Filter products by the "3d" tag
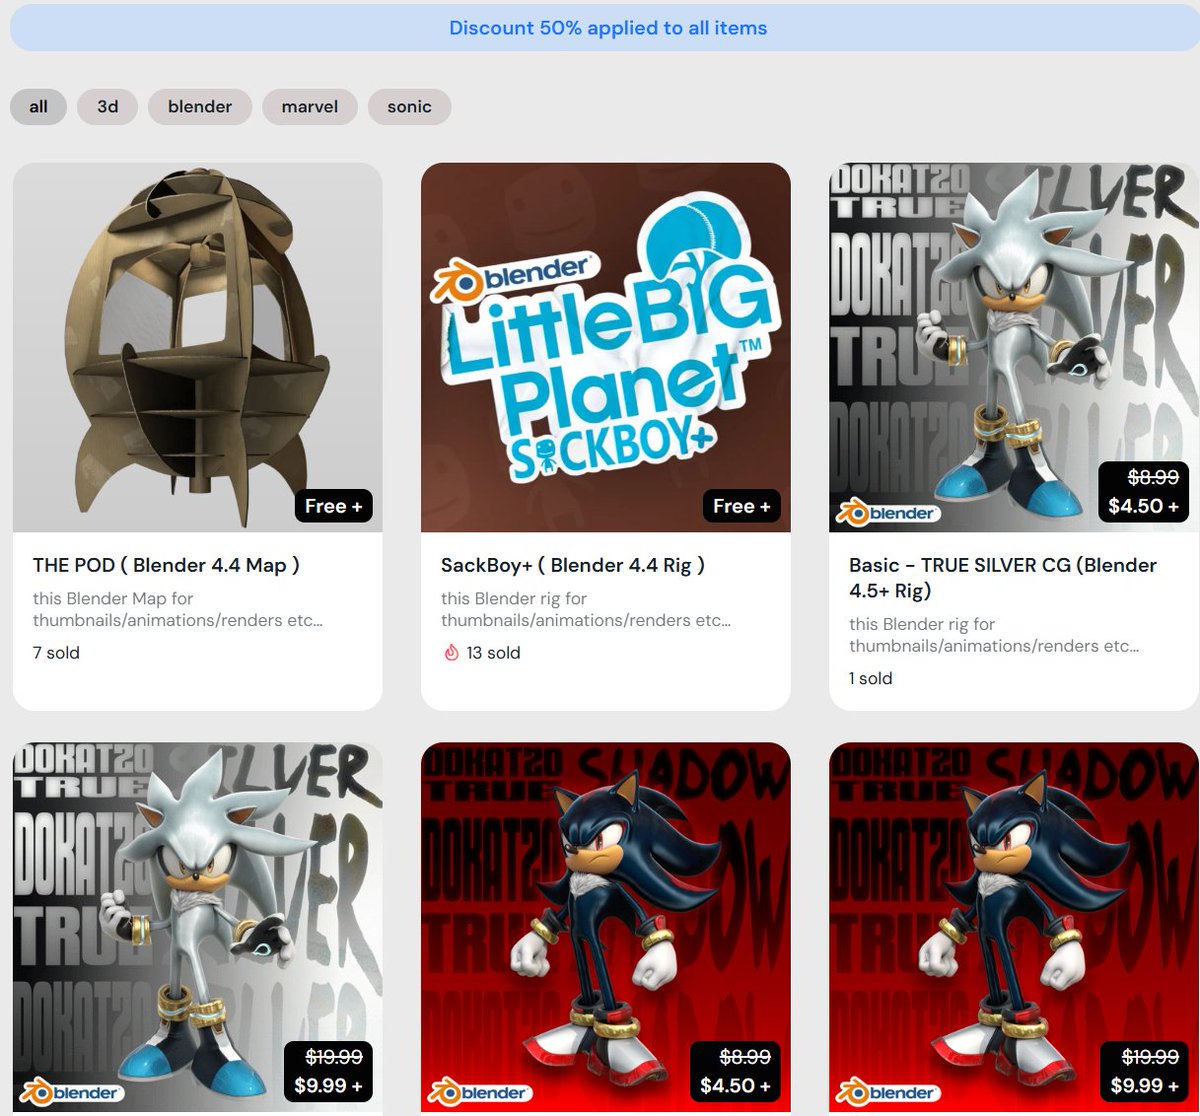Viewport: 1200px width, 1116px height. (108, 107)
